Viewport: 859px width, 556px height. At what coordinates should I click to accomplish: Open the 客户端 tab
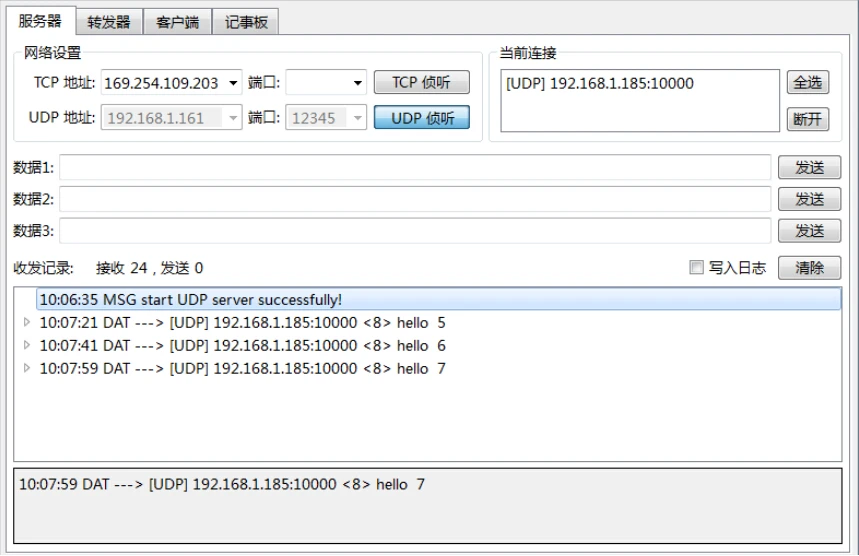(x=177, y=22)
